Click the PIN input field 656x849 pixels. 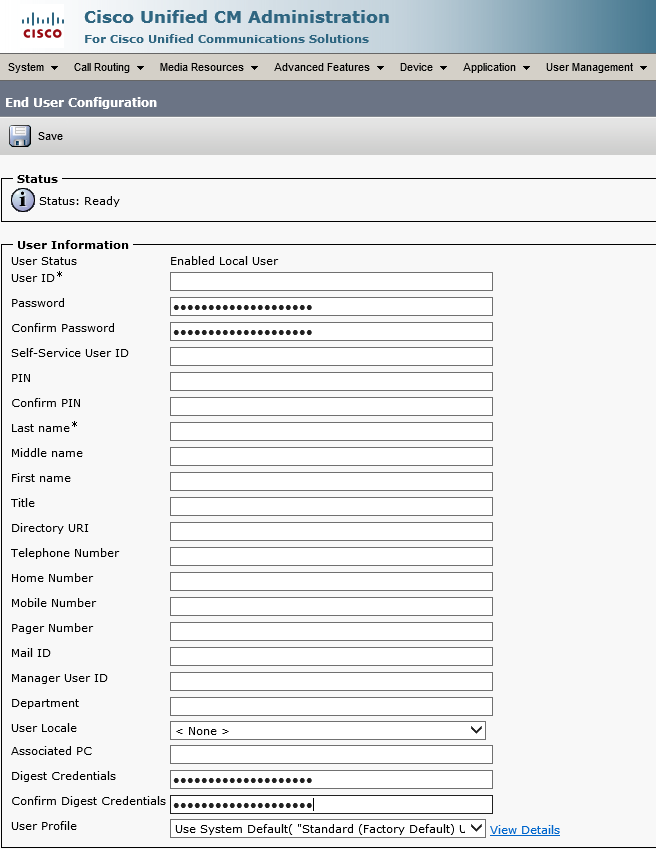tap(331, 381)
